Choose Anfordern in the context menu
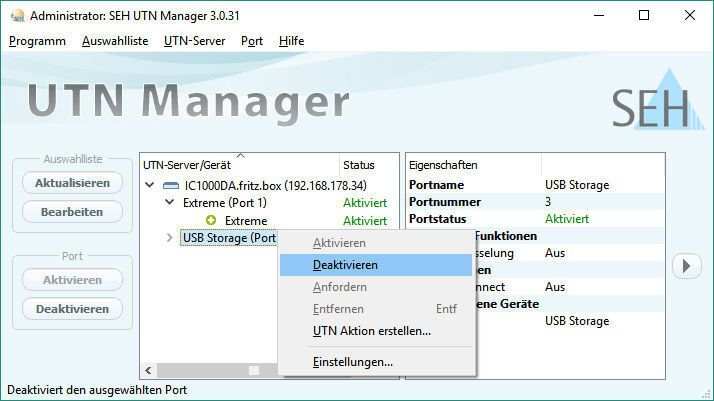This screenshot has width=714, height=401. [x=376, y=287]
